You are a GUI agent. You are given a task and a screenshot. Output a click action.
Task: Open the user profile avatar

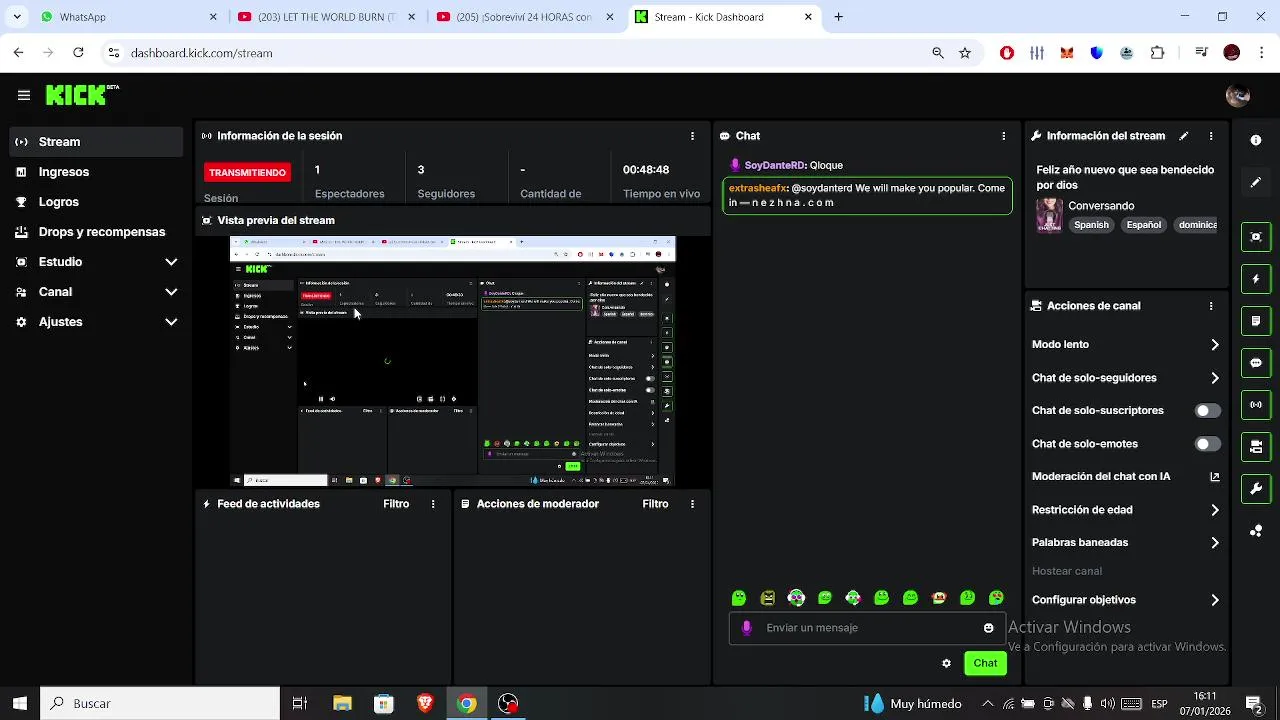tap(1238, 95)
